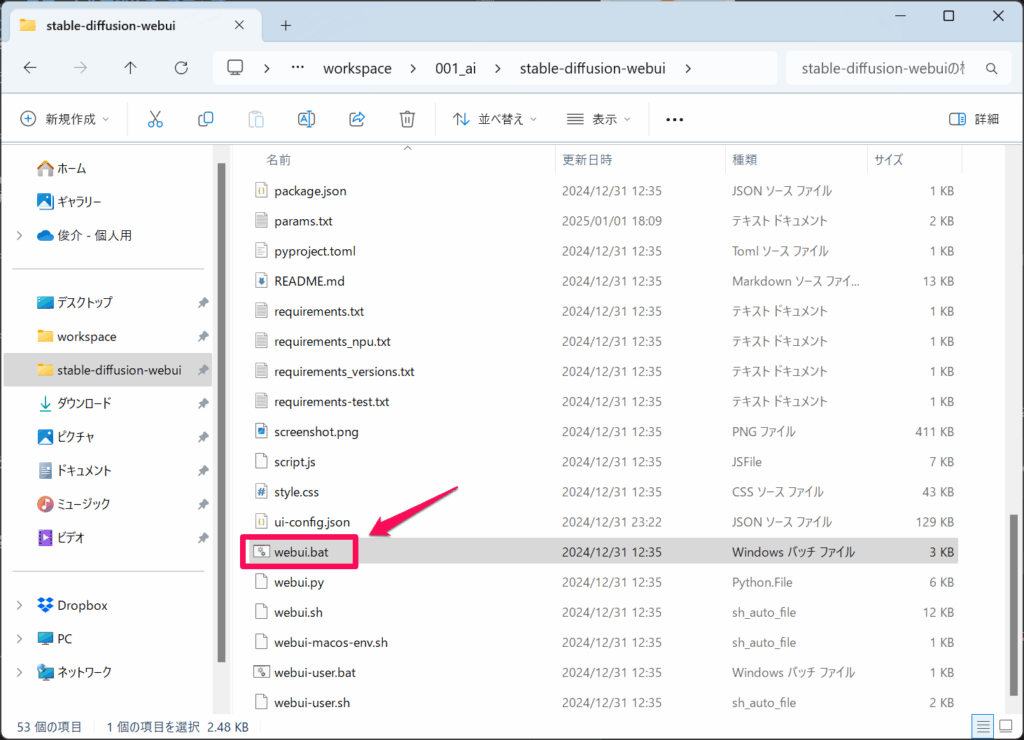Click the ビデオ video icon in sidebar

(45, 538)
